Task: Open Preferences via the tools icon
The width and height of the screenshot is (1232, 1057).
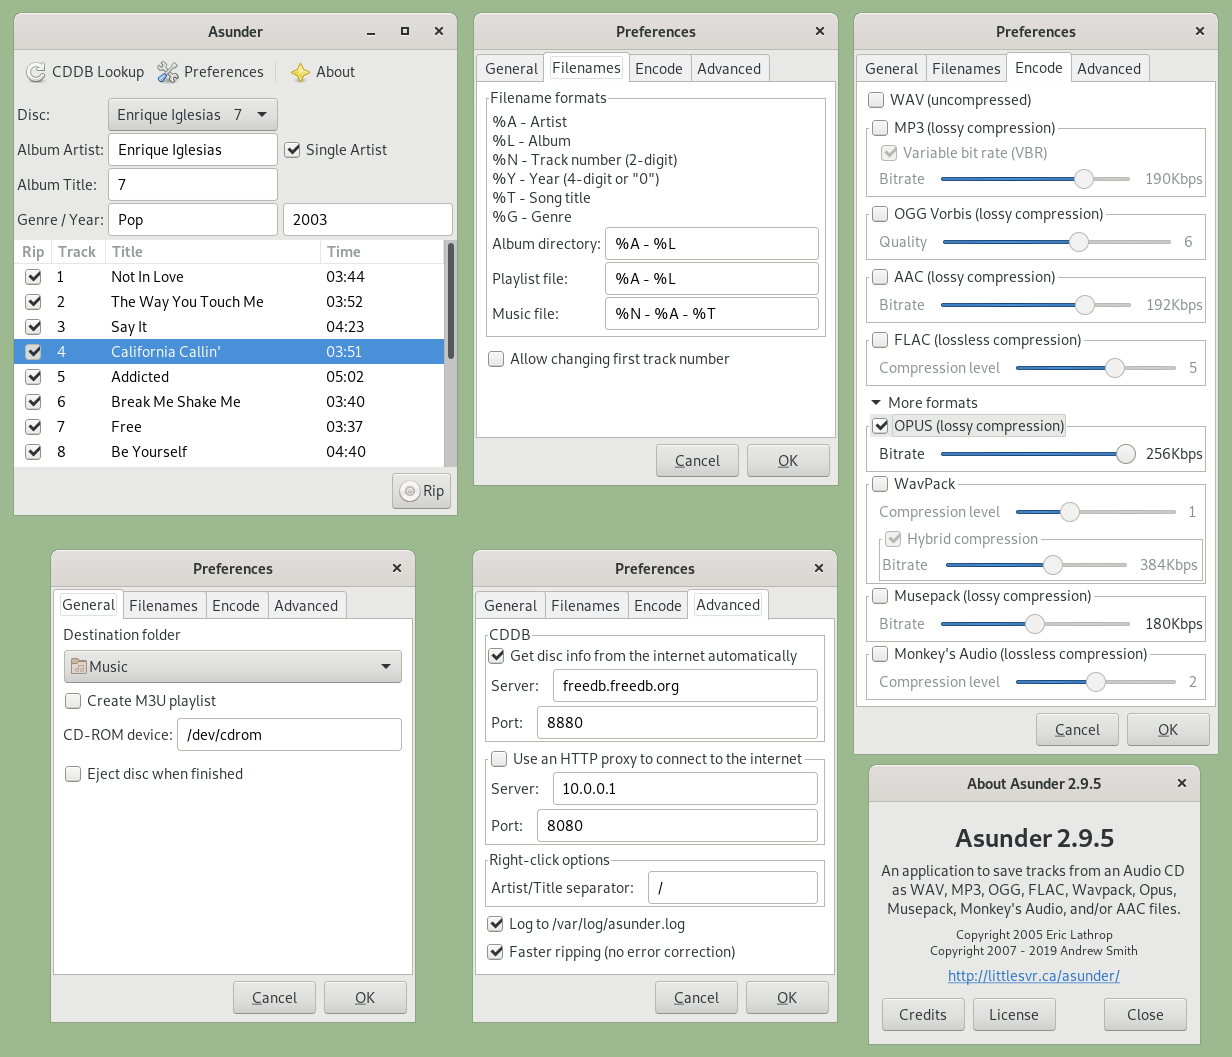Action: click(168, 72)
